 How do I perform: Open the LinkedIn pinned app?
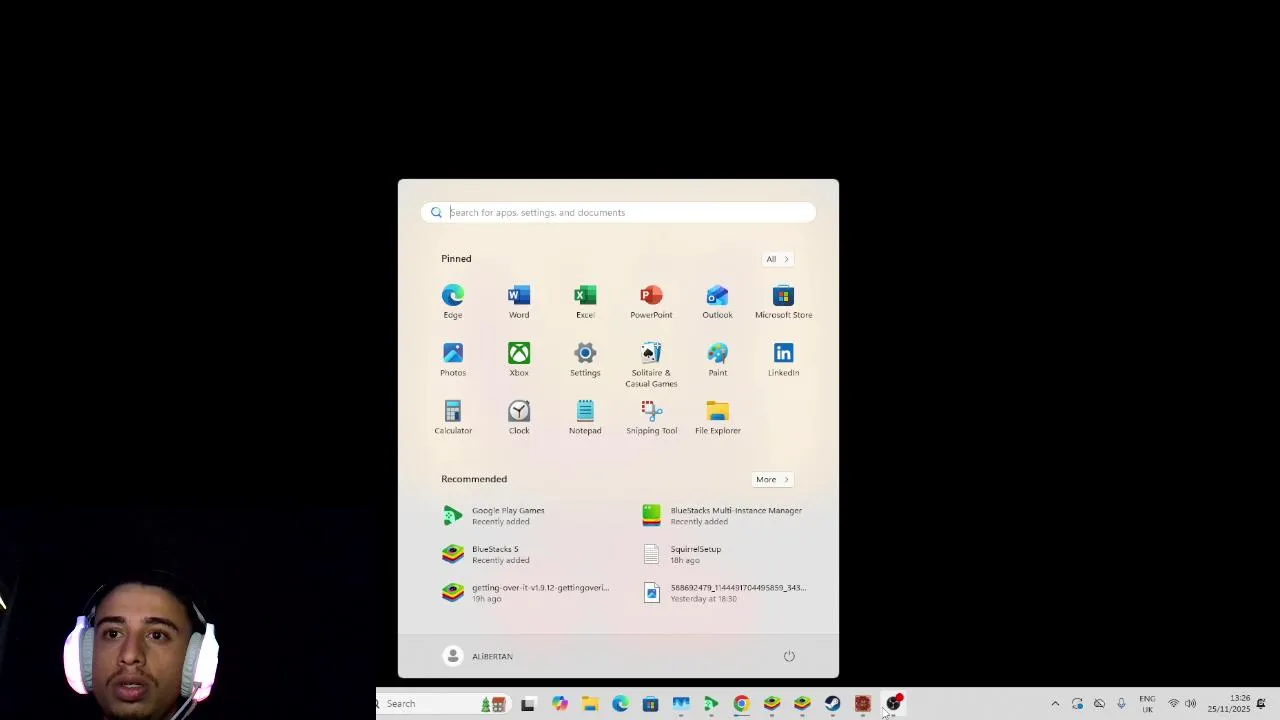784,360
